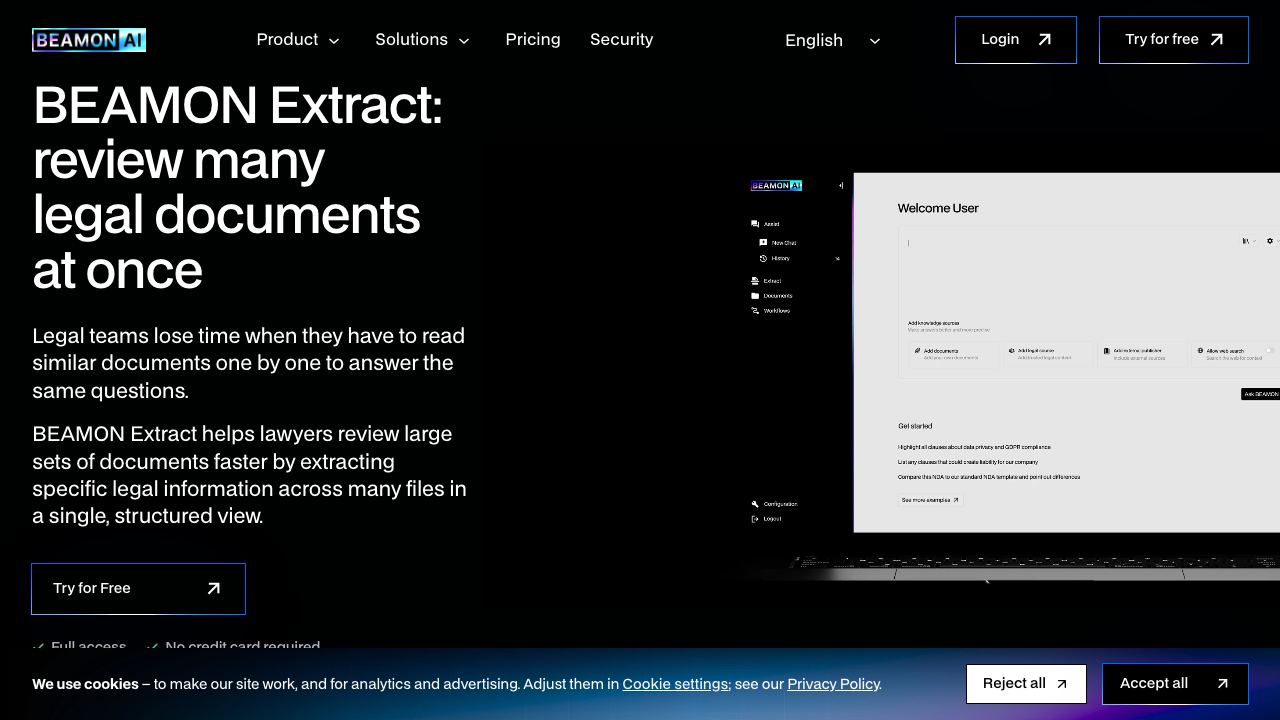Click the arrow icon on hero Try for Free
This screenshot has width=1280, height=720.
213,589
